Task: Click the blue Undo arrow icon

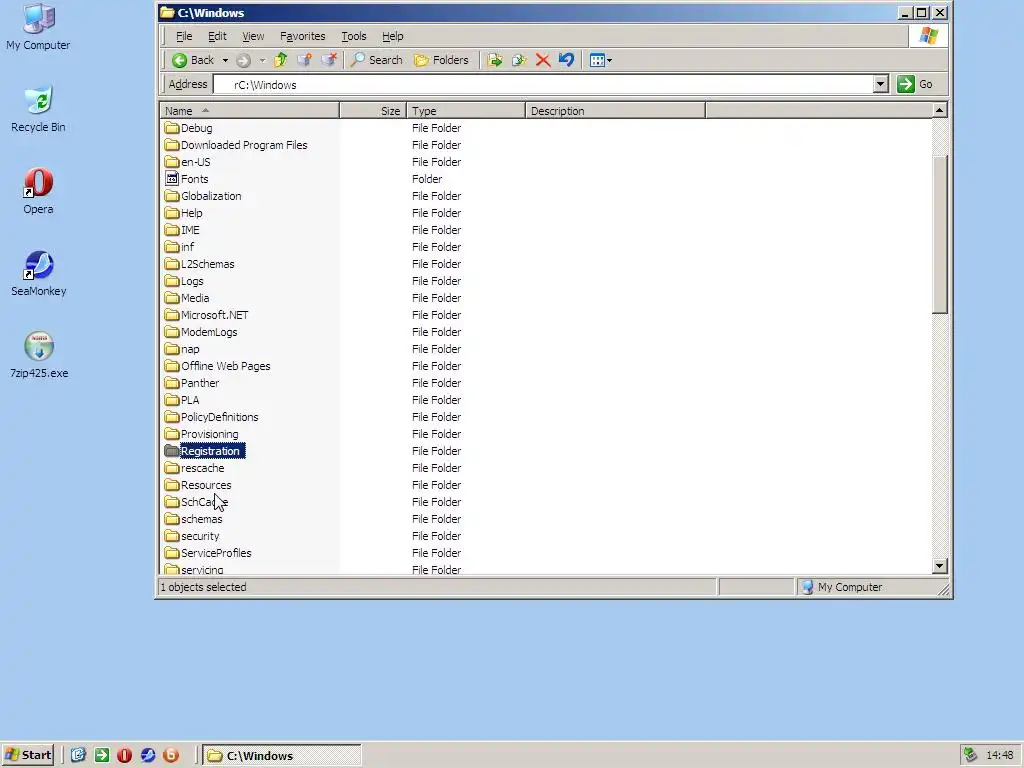Action: point(566,60)
